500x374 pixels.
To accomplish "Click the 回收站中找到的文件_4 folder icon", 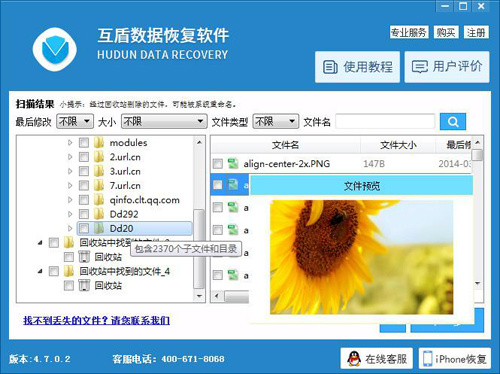I will (x=69, y=271).
